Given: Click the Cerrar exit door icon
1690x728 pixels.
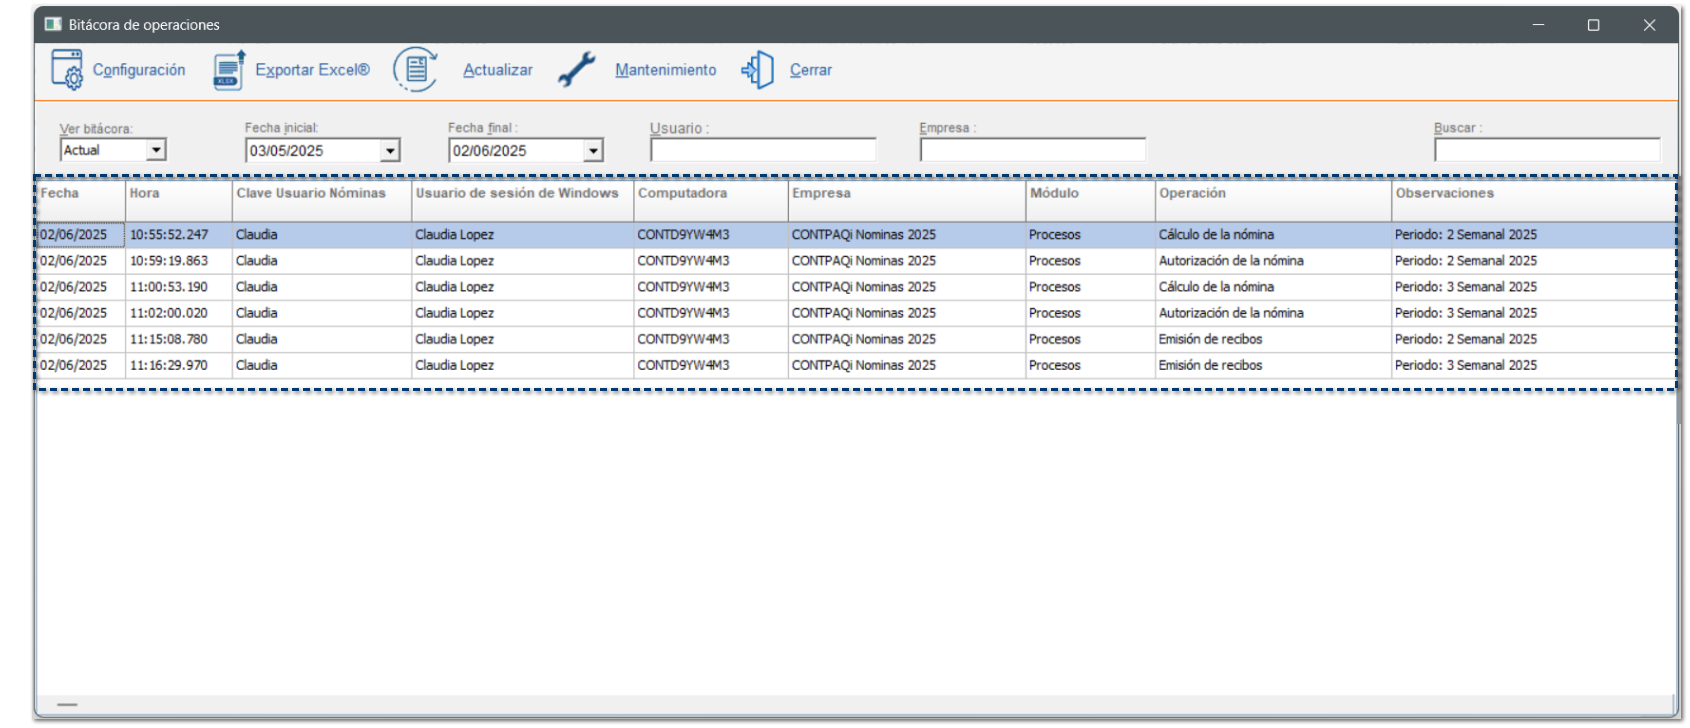Looking at the screenshot, I should coord(758,70).
